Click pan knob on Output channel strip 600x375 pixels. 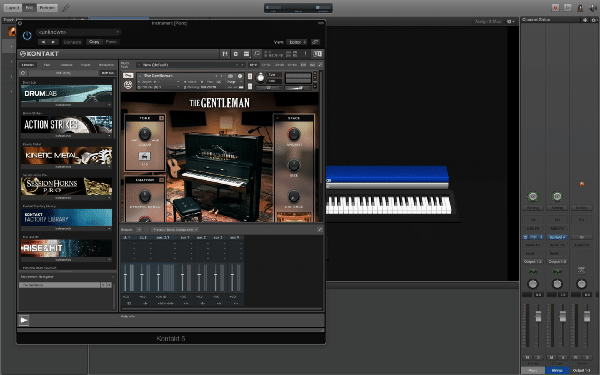click(x=581, y=284)
